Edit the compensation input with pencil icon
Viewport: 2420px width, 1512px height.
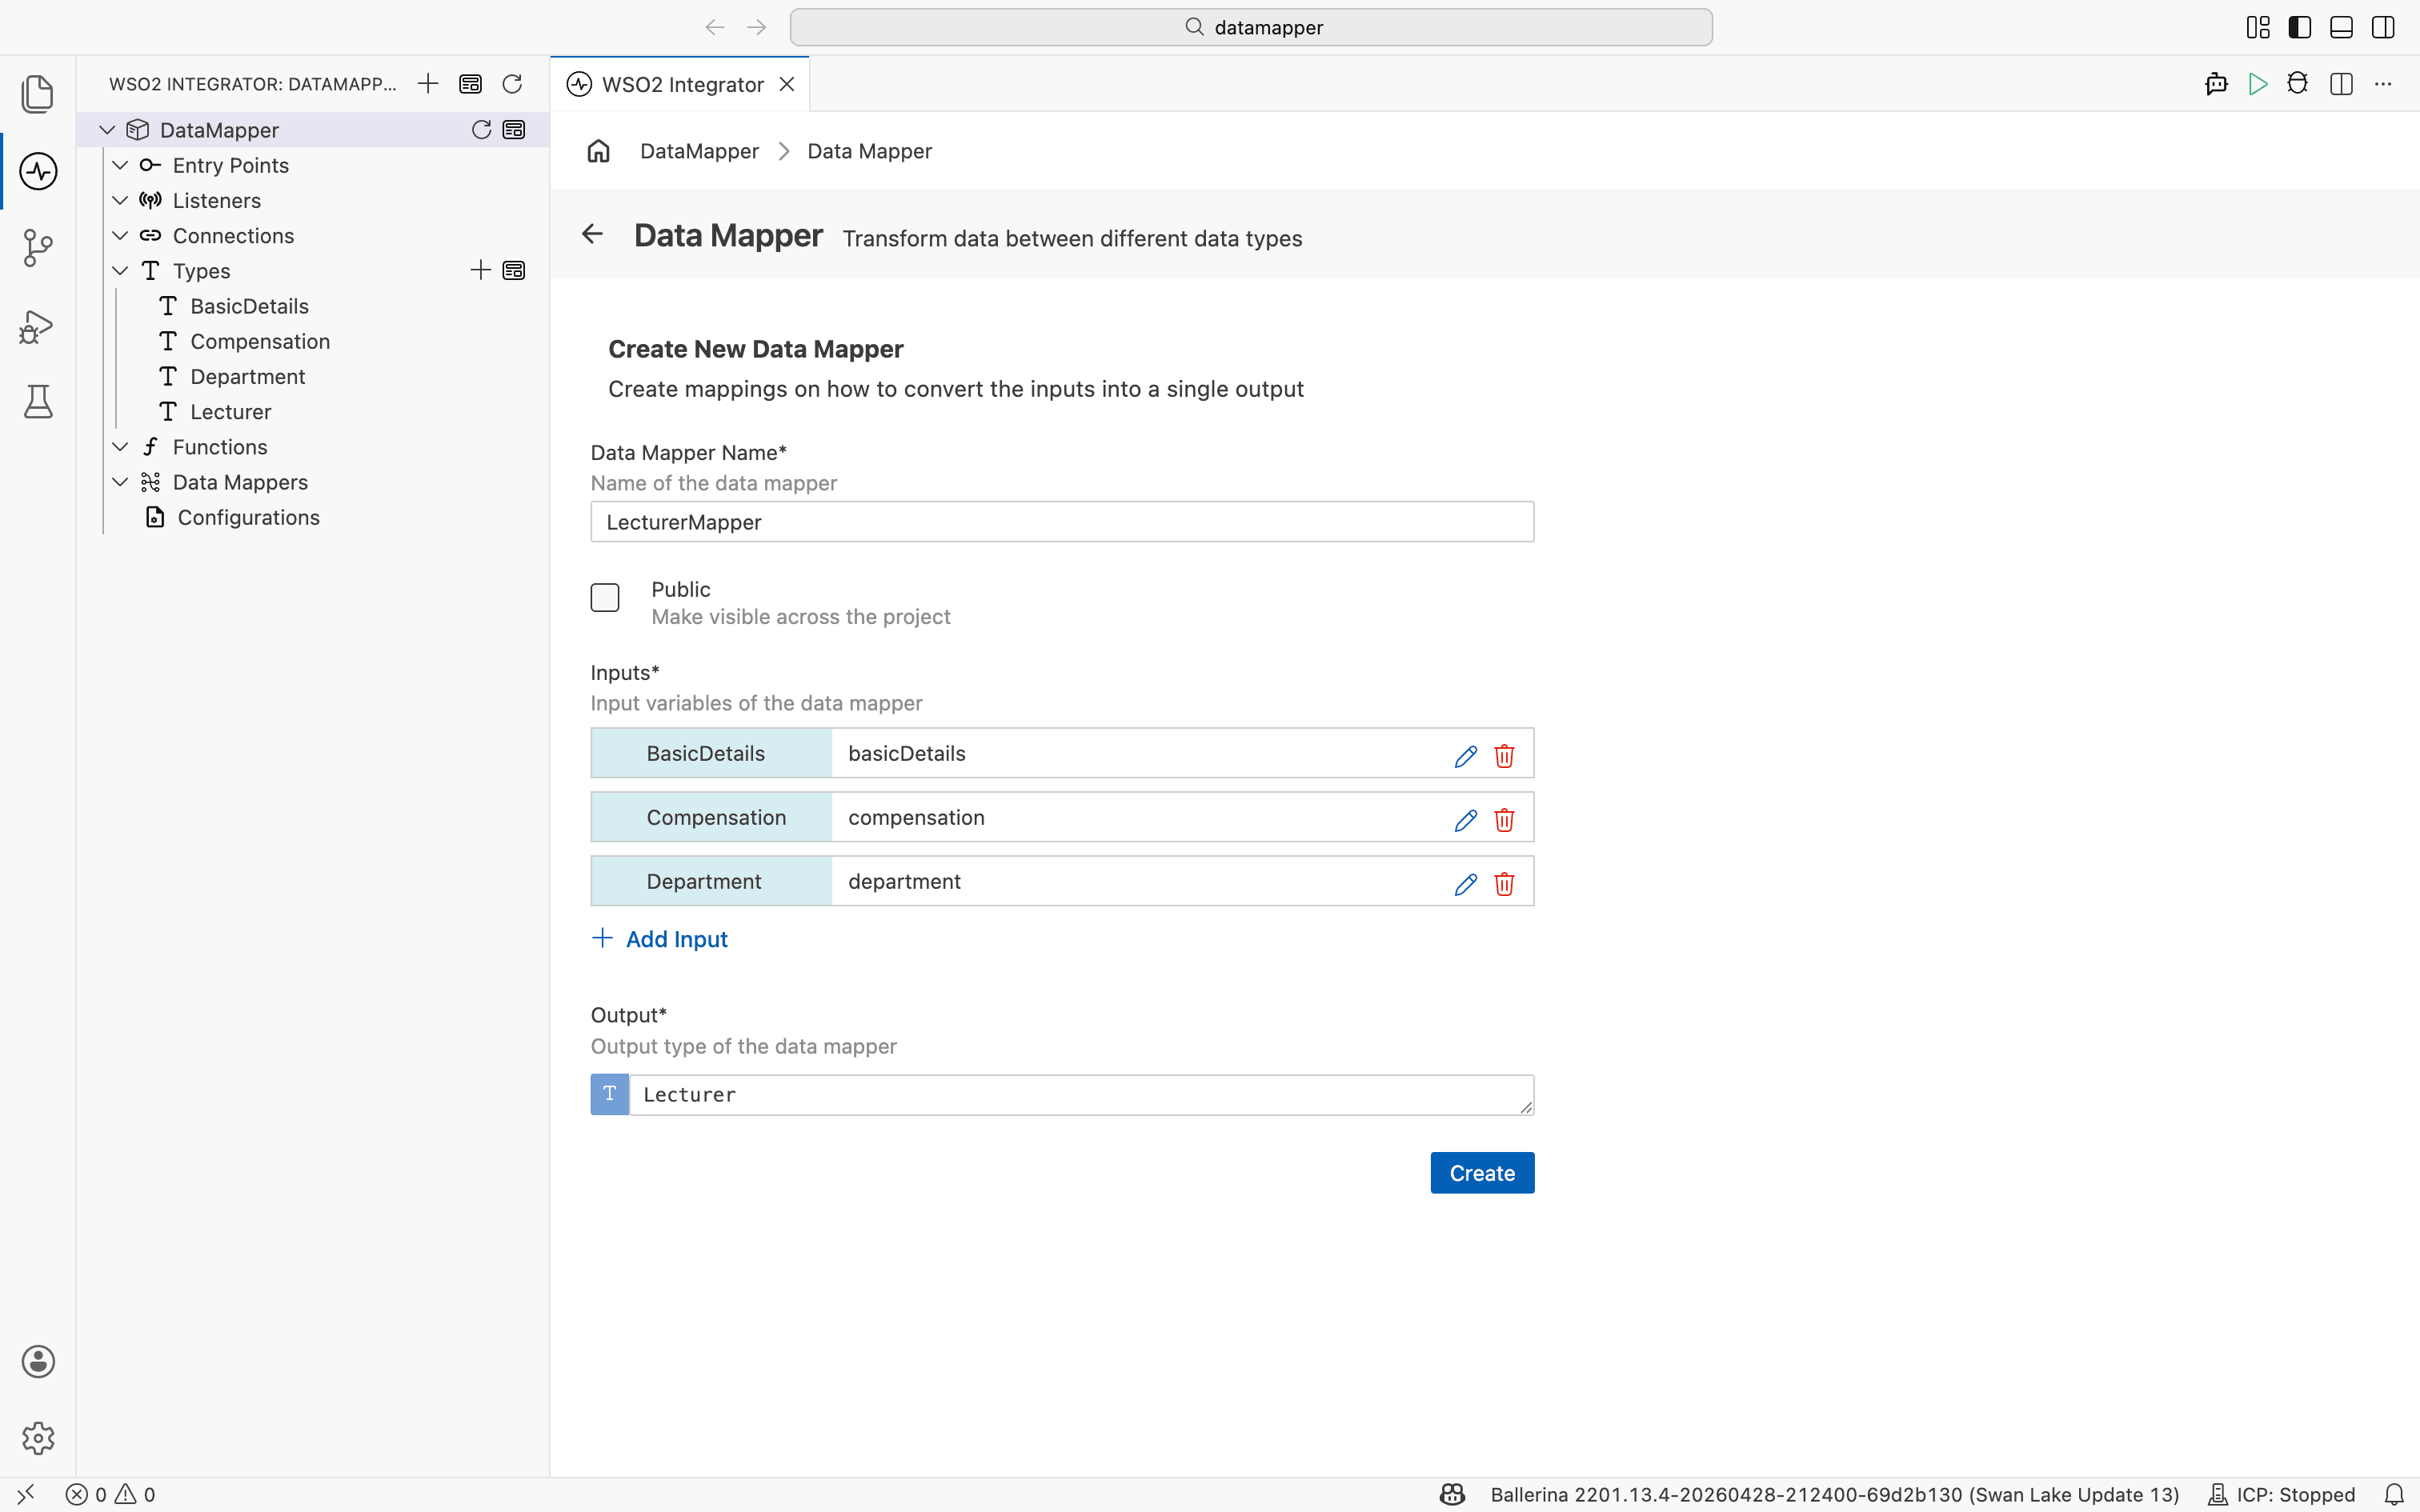(x=1466, y=820)
